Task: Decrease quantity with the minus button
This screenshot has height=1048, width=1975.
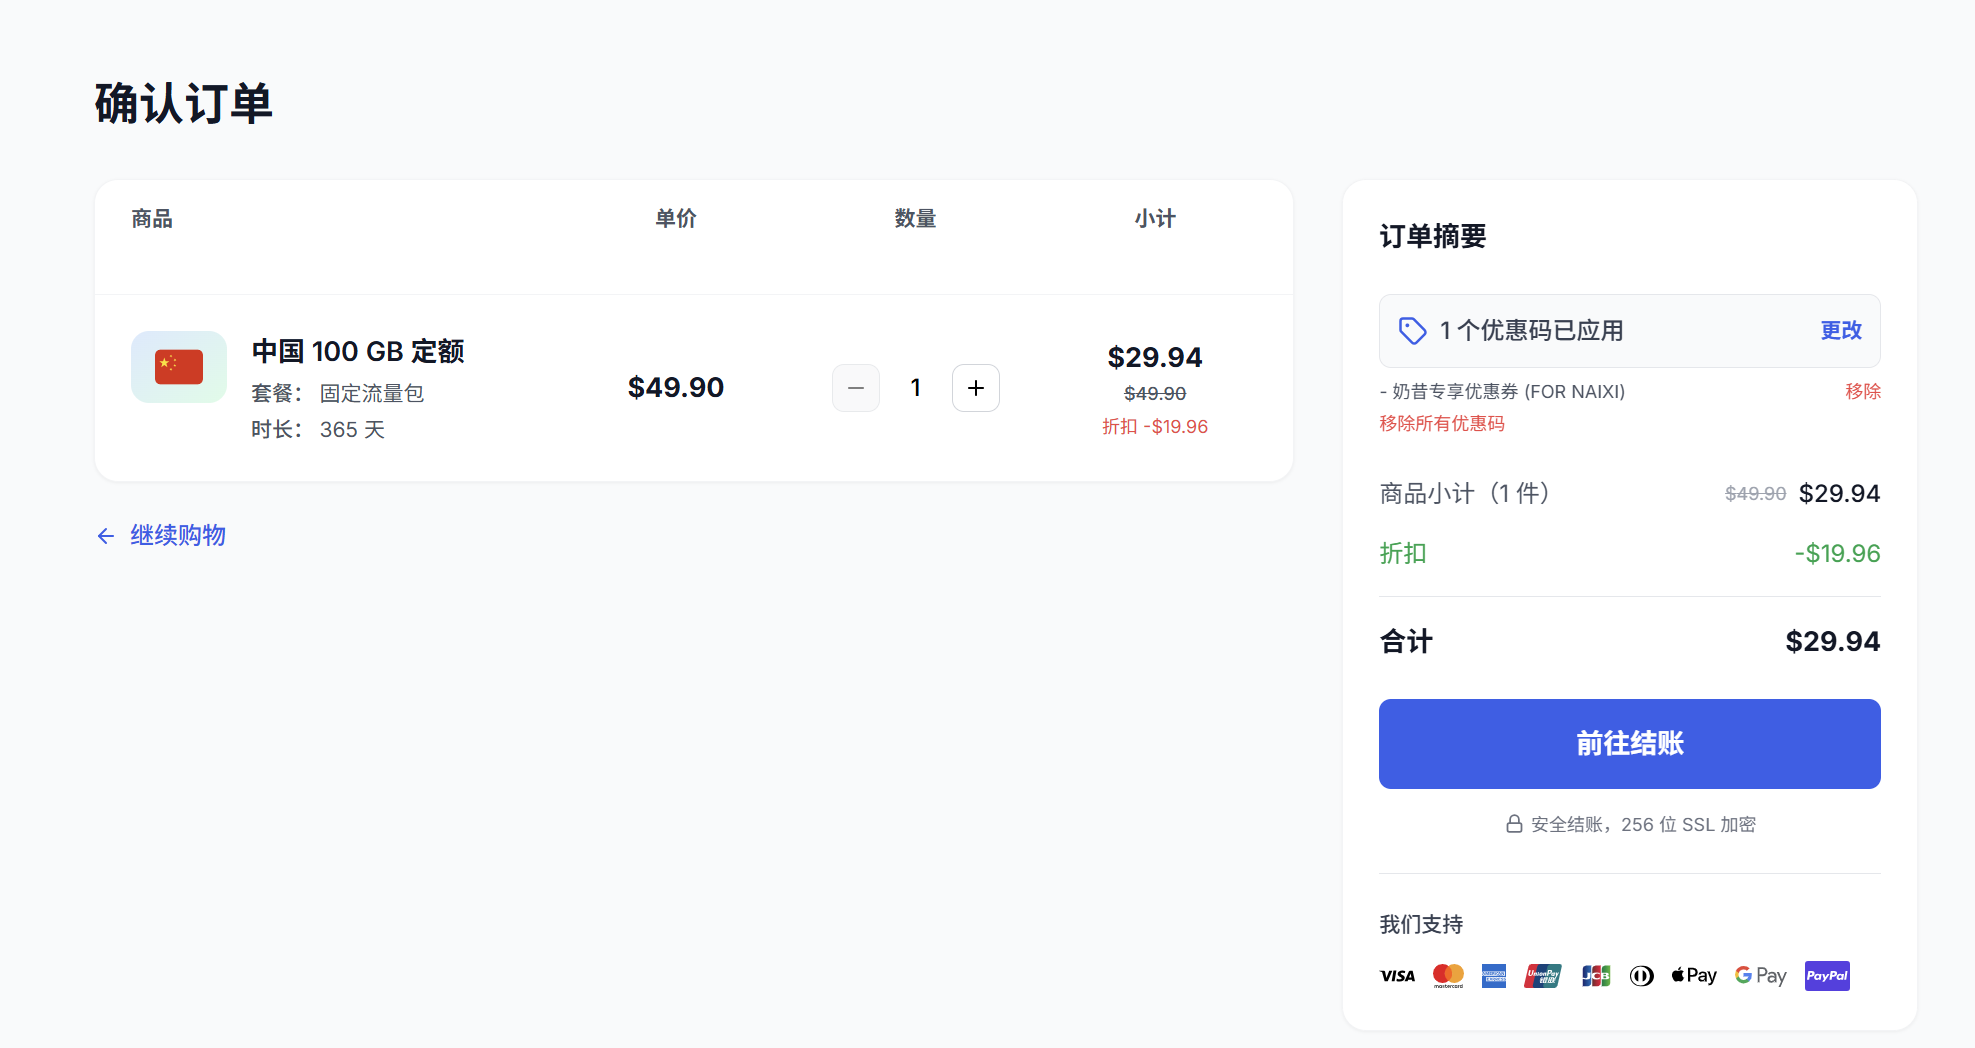Action: coord(856,388)
